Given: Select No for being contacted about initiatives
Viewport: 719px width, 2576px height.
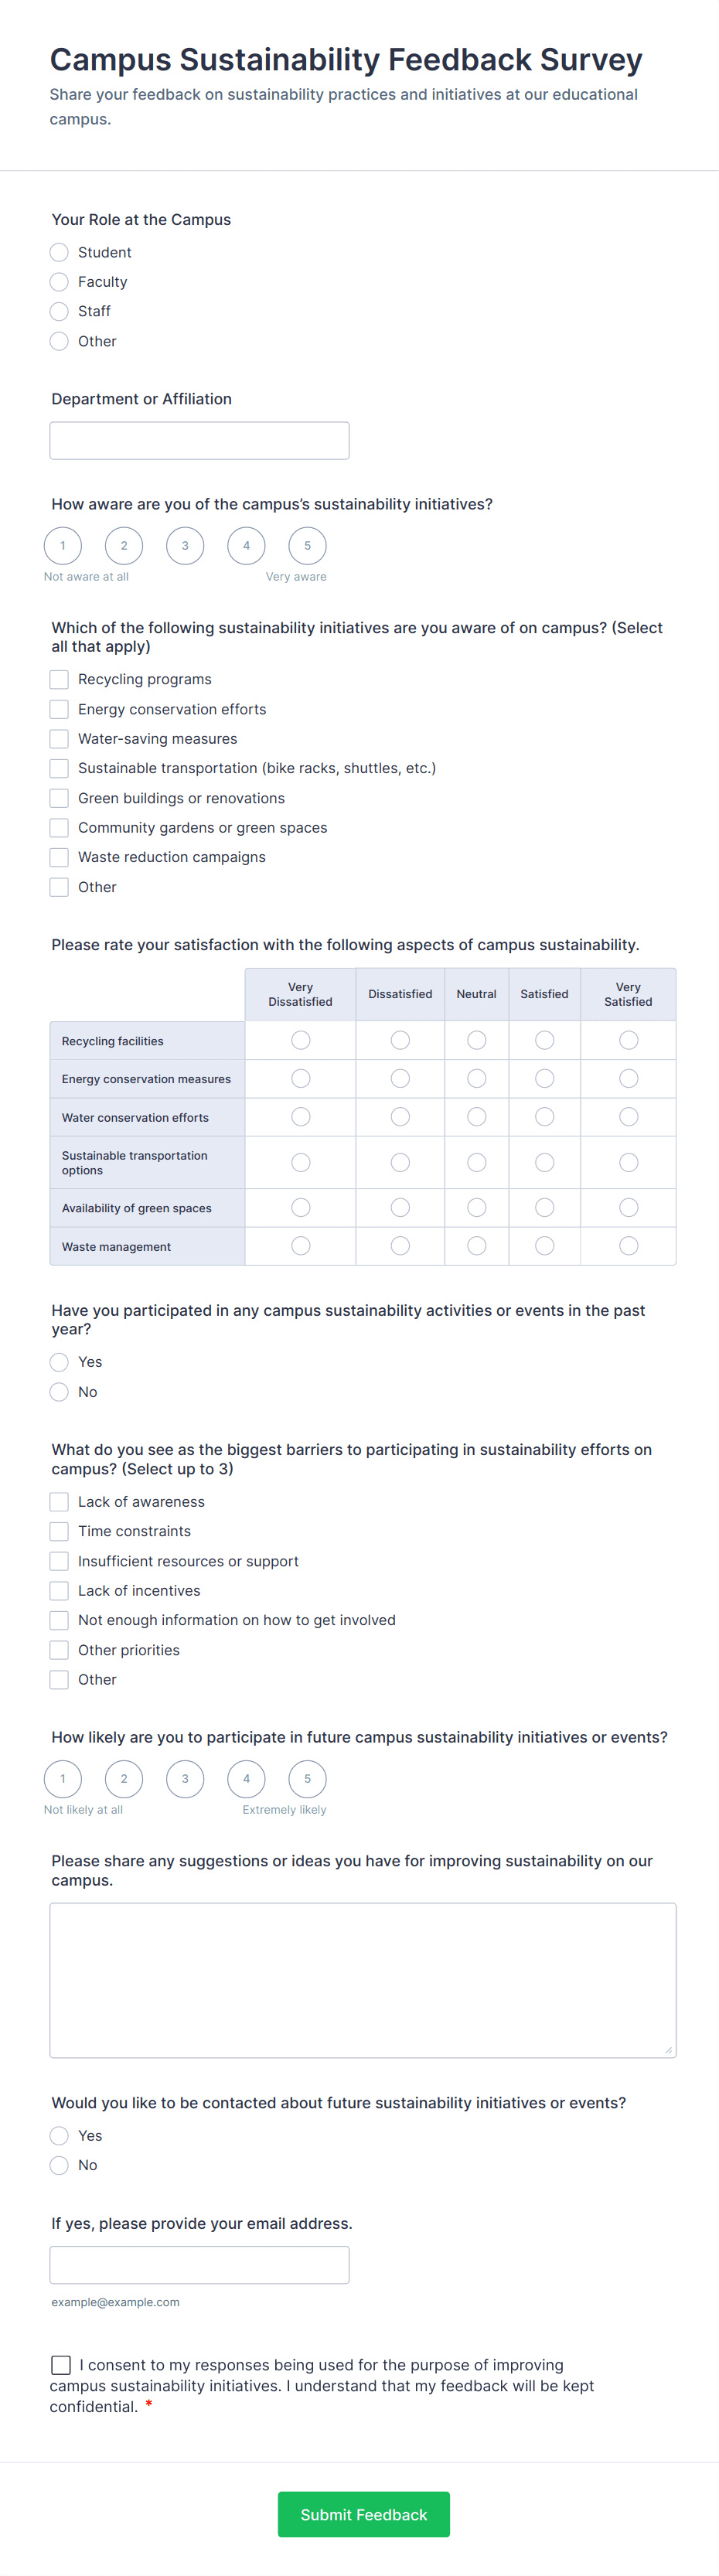Looking at the screenshot, I should tap(60, 2165).
